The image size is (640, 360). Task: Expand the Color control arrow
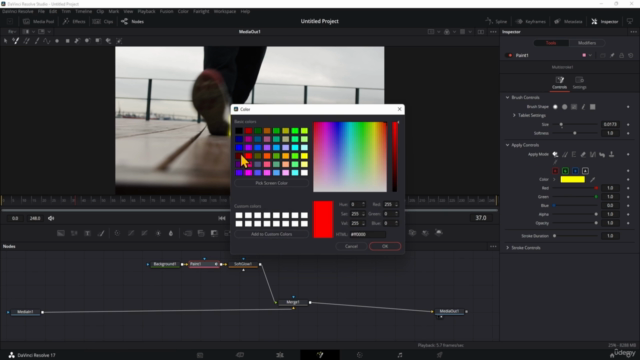click(x=554, y=180)
